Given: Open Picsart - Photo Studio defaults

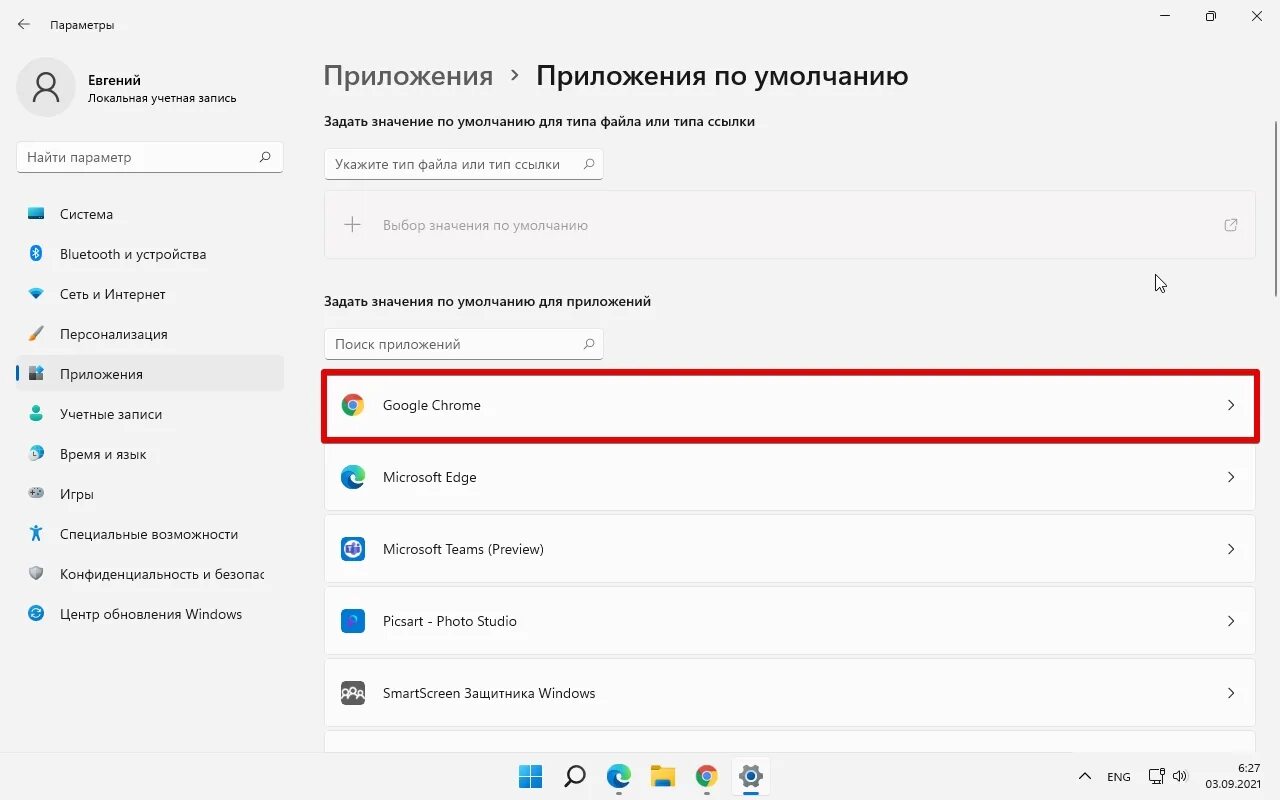Looking at the screenshot, I should pyautogui.click(x=790, y=621).
